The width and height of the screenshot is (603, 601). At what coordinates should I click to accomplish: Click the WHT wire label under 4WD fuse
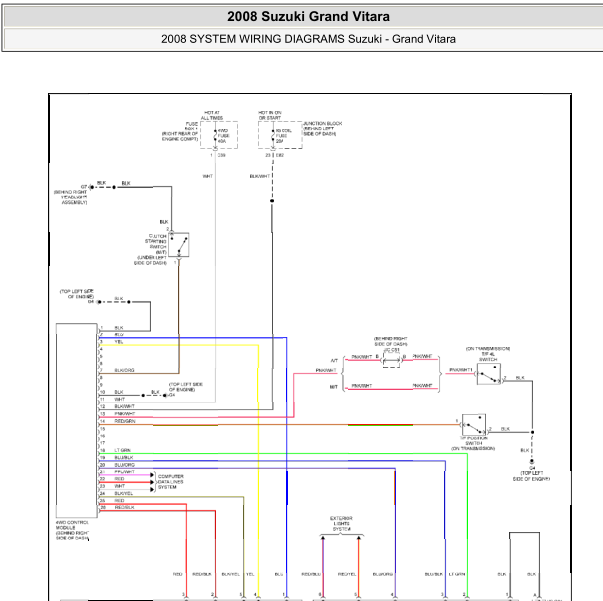tap(208, 176)
